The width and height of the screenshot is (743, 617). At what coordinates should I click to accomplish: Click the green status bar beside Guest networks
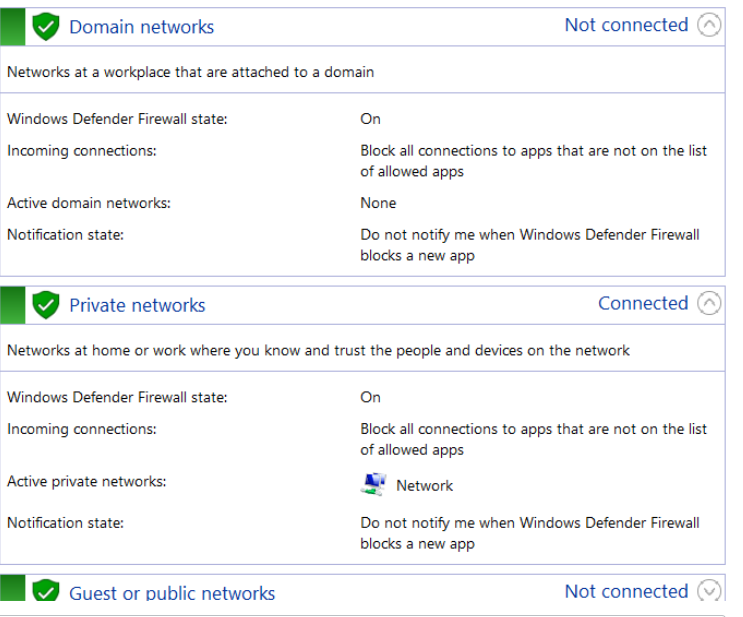point(12,588)
